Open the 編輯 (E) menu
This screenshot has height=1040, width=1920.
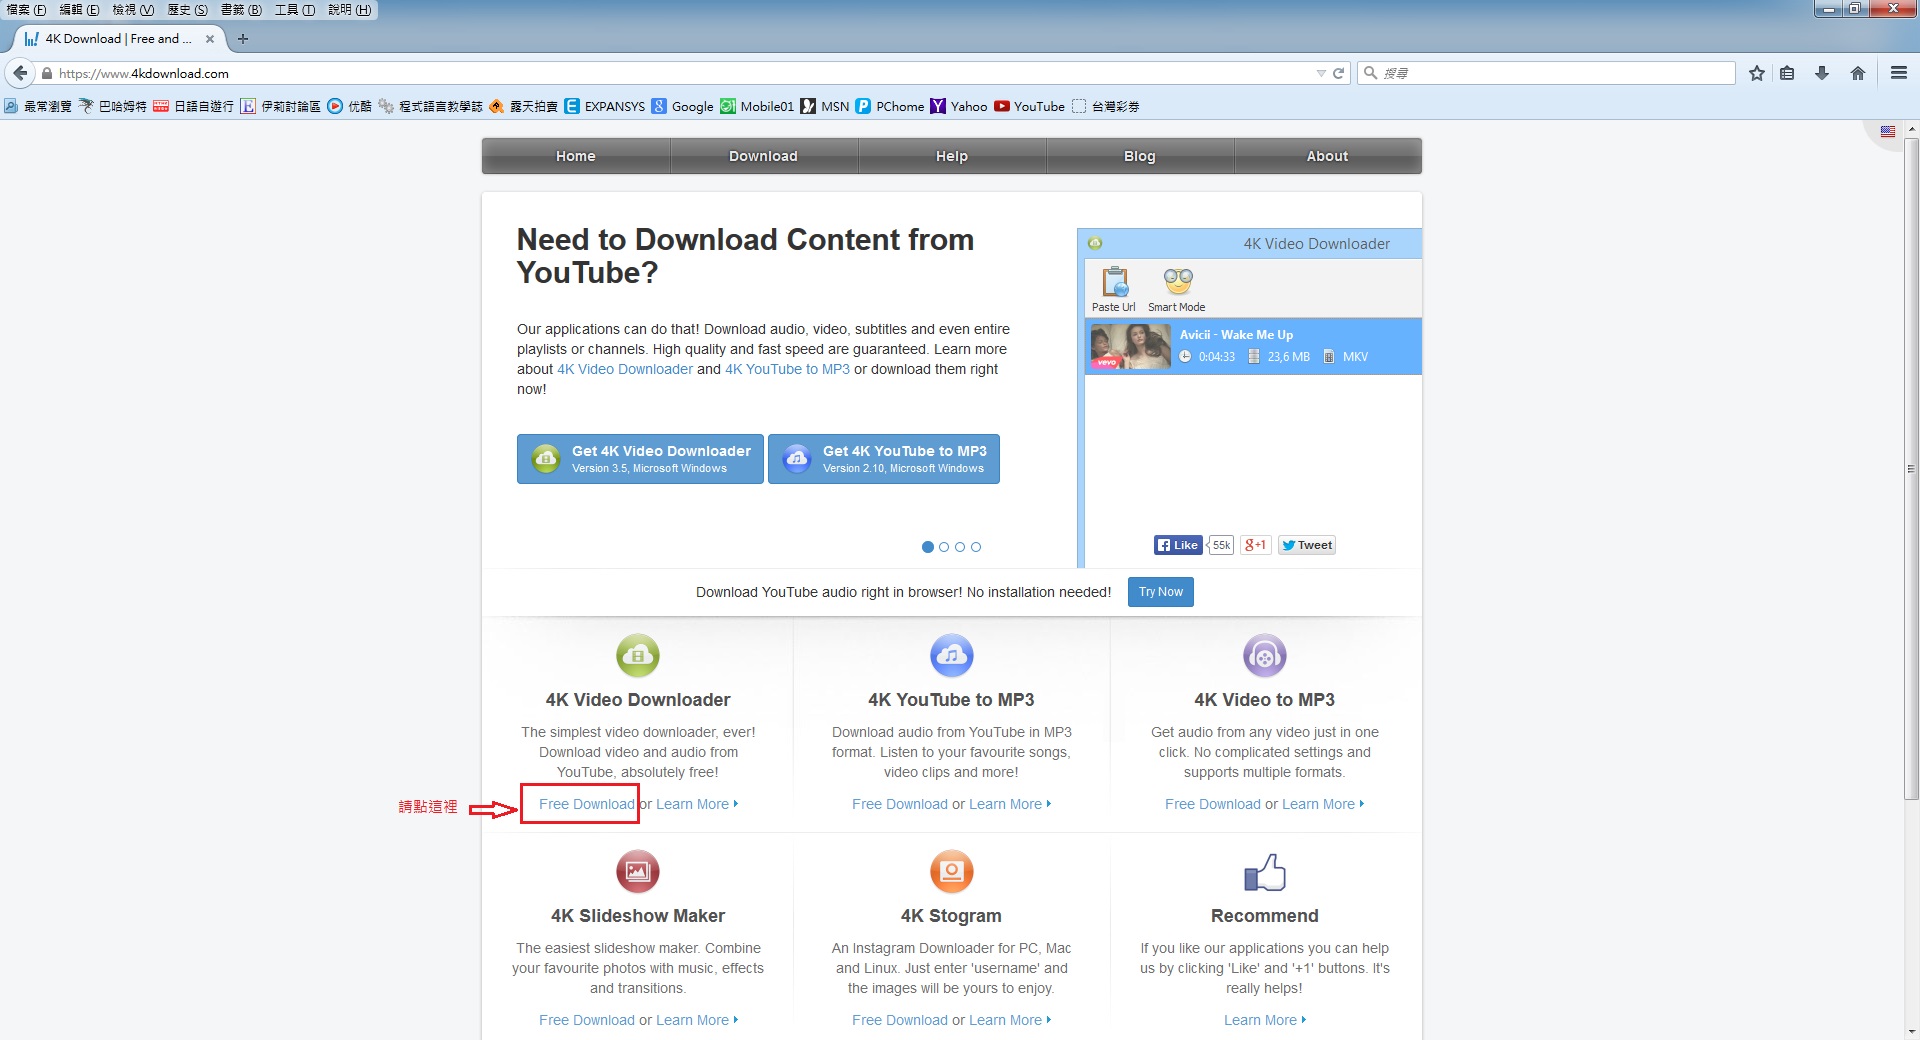pos(79,9)
